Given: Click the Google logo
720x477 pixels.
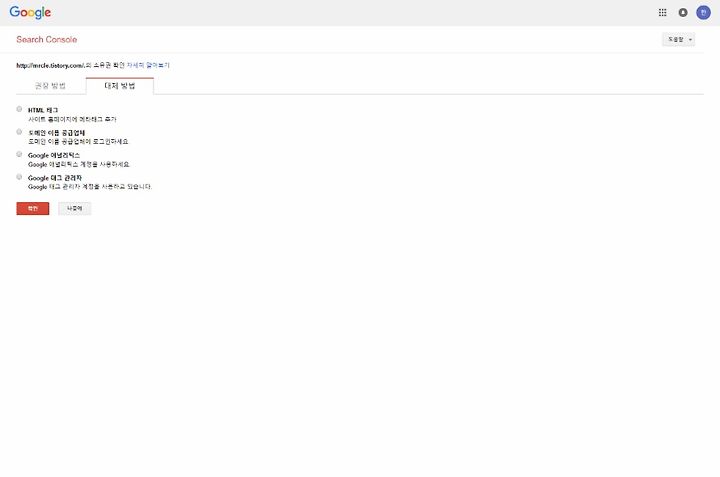Looking at the screenshot, I should (x=30, y=12).
